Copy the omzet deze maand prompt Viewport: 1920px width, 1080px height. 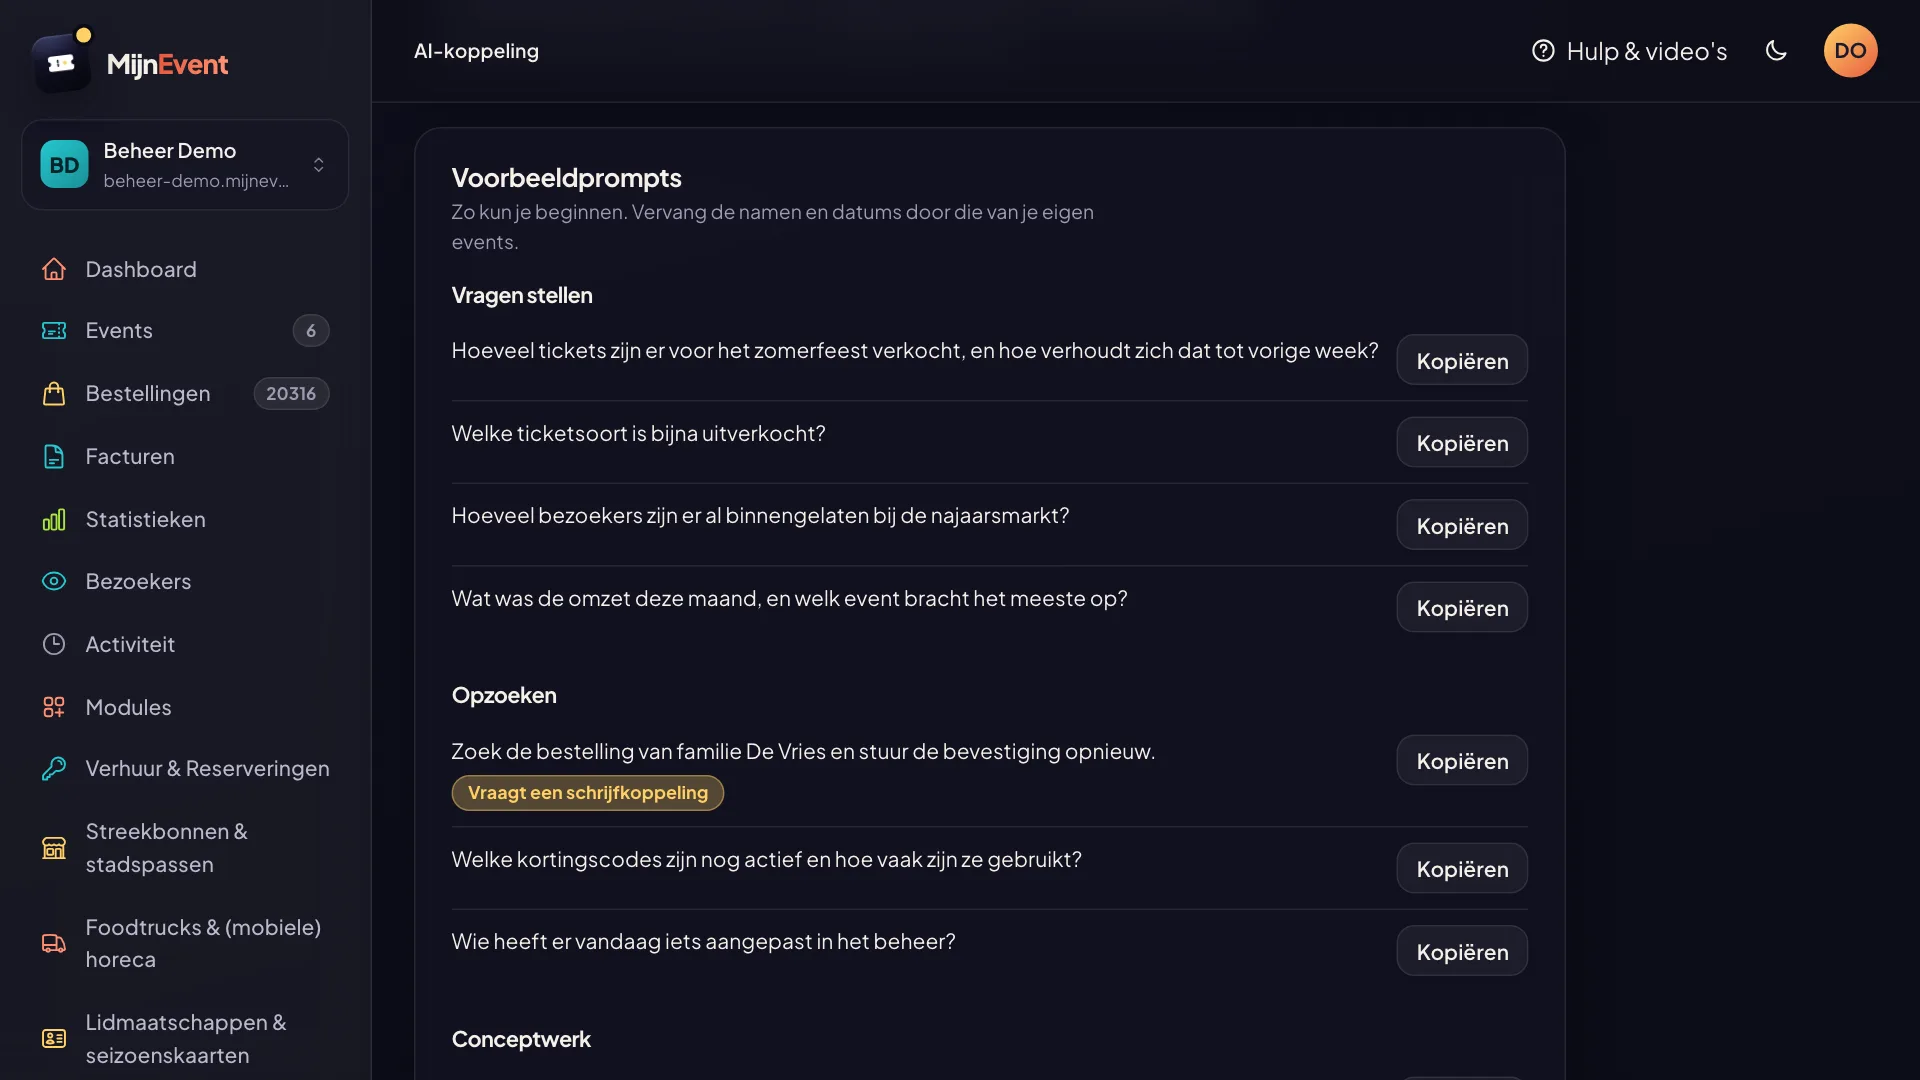pyautogui.click(x=1462, y=608)
